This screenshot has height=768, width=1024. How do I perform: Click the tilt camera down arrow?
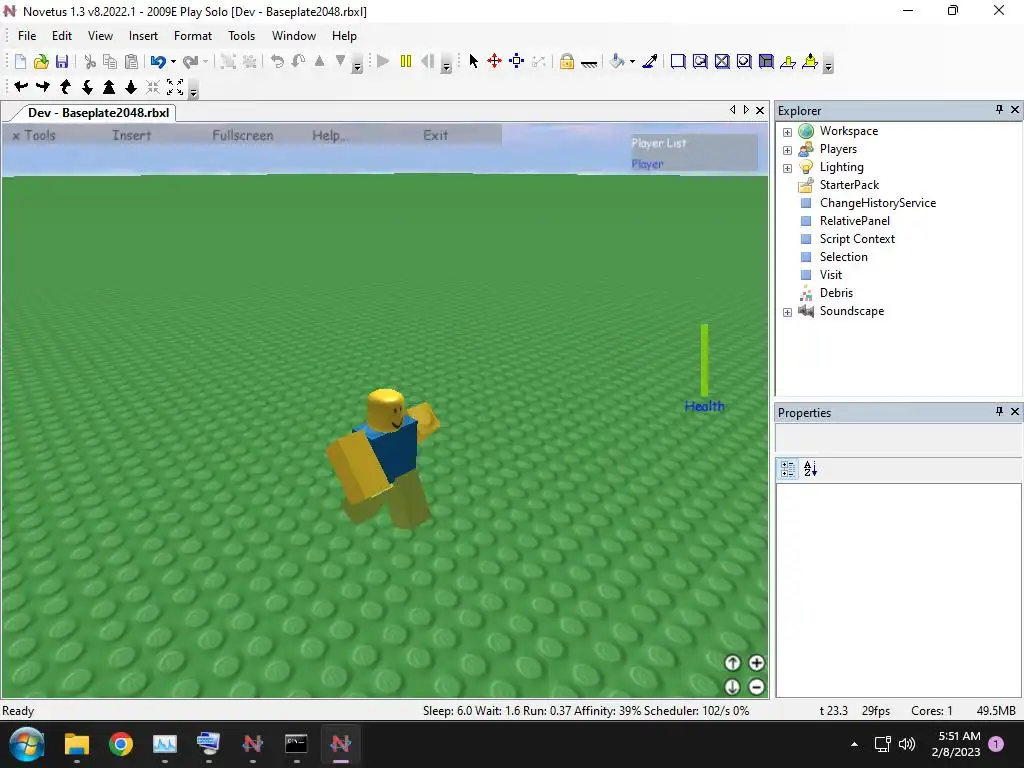87,86
